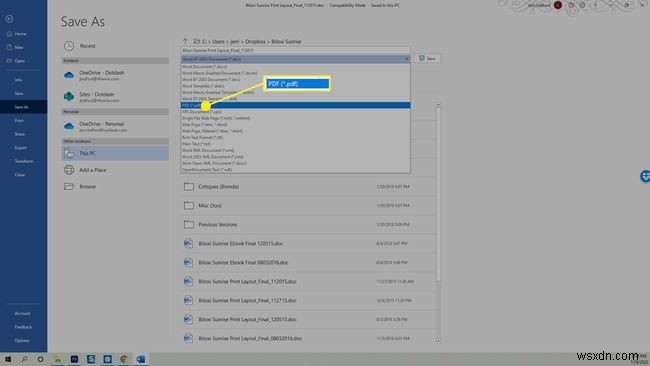The width and height of the screenshot is (650, 366).
Task: Choose Rich Text Format (*.rtf) in the file type list
Action: [x=296, y=137]
